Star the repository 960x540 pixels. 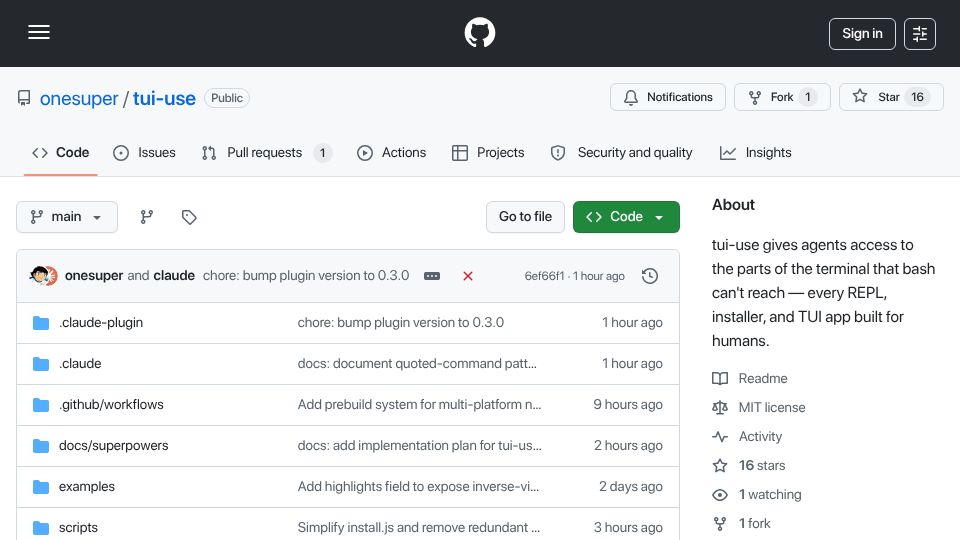pos(891,97)
